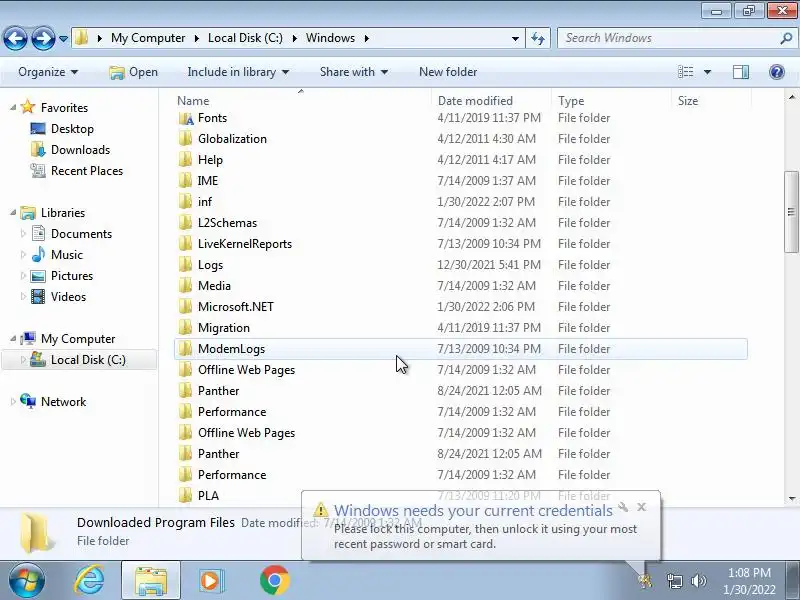The height and width of the screenshot is (600, 800).
Task: Click the Open toolbar button
Action: 134,72
